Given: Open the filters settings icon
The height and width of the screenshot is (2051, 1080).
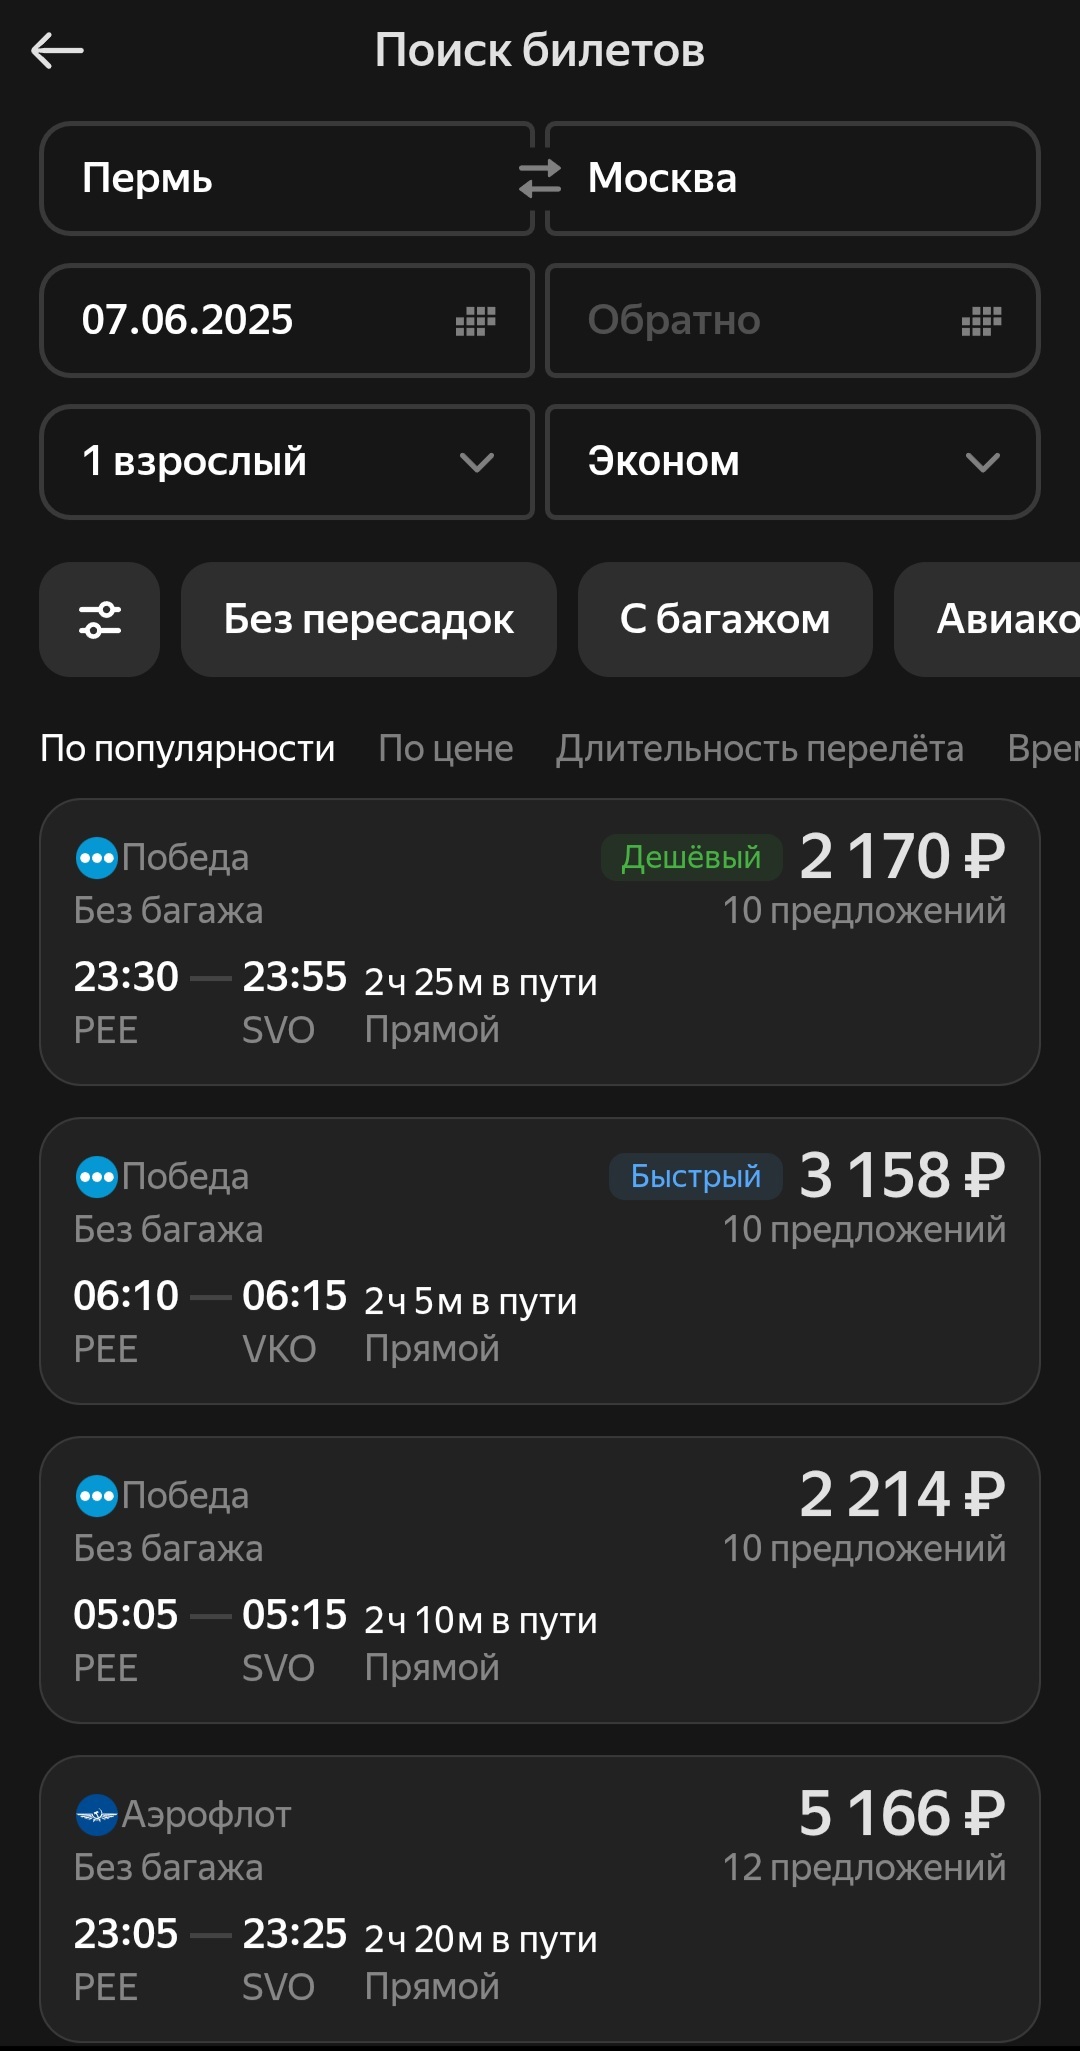Looking at the screenshot, I should click(x=100, y=619).
